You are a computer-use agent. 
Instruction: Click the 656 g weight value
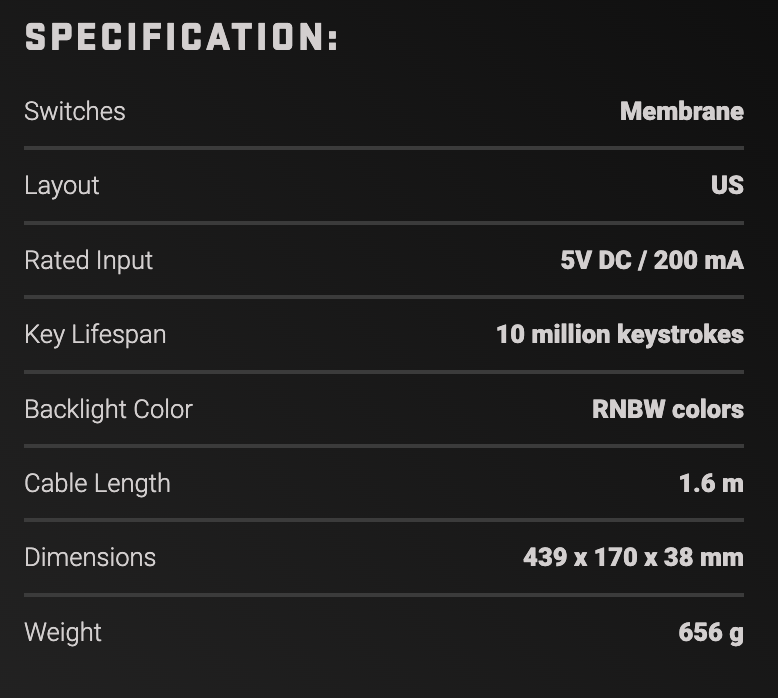point(711,632)
